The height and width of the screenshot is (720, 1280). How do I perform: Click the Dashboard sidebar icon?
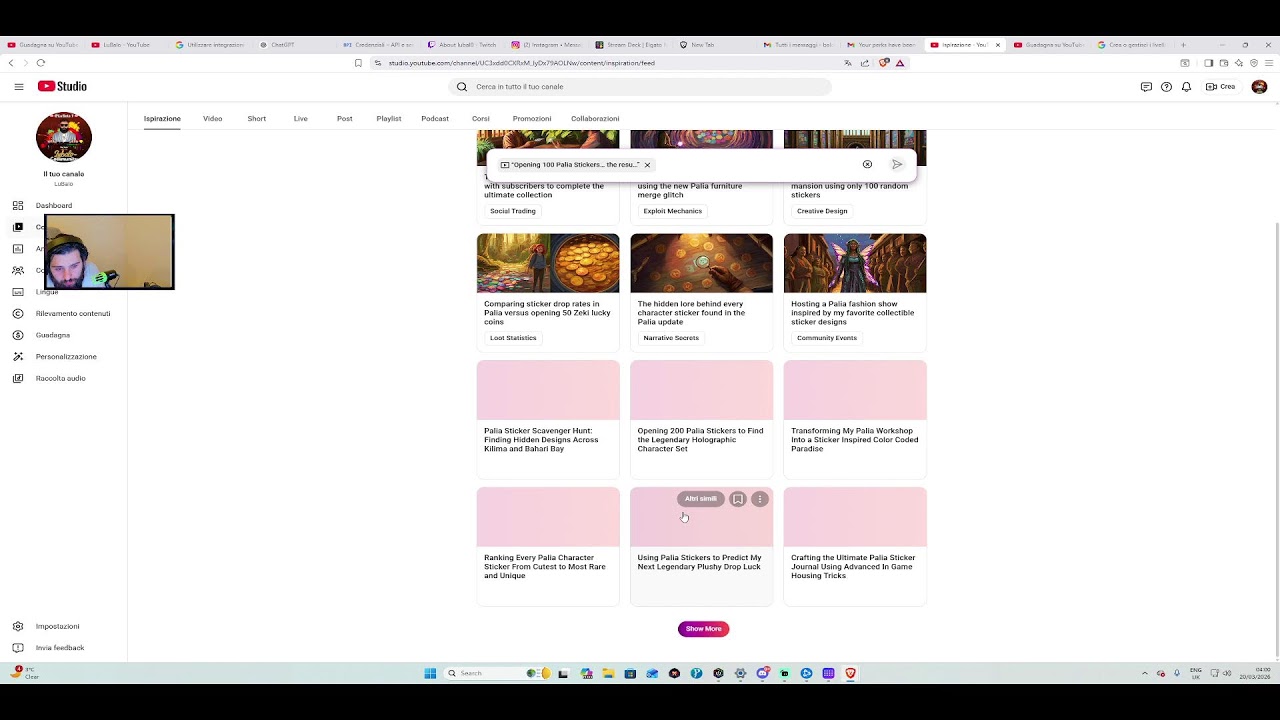[x=18, y=206]
